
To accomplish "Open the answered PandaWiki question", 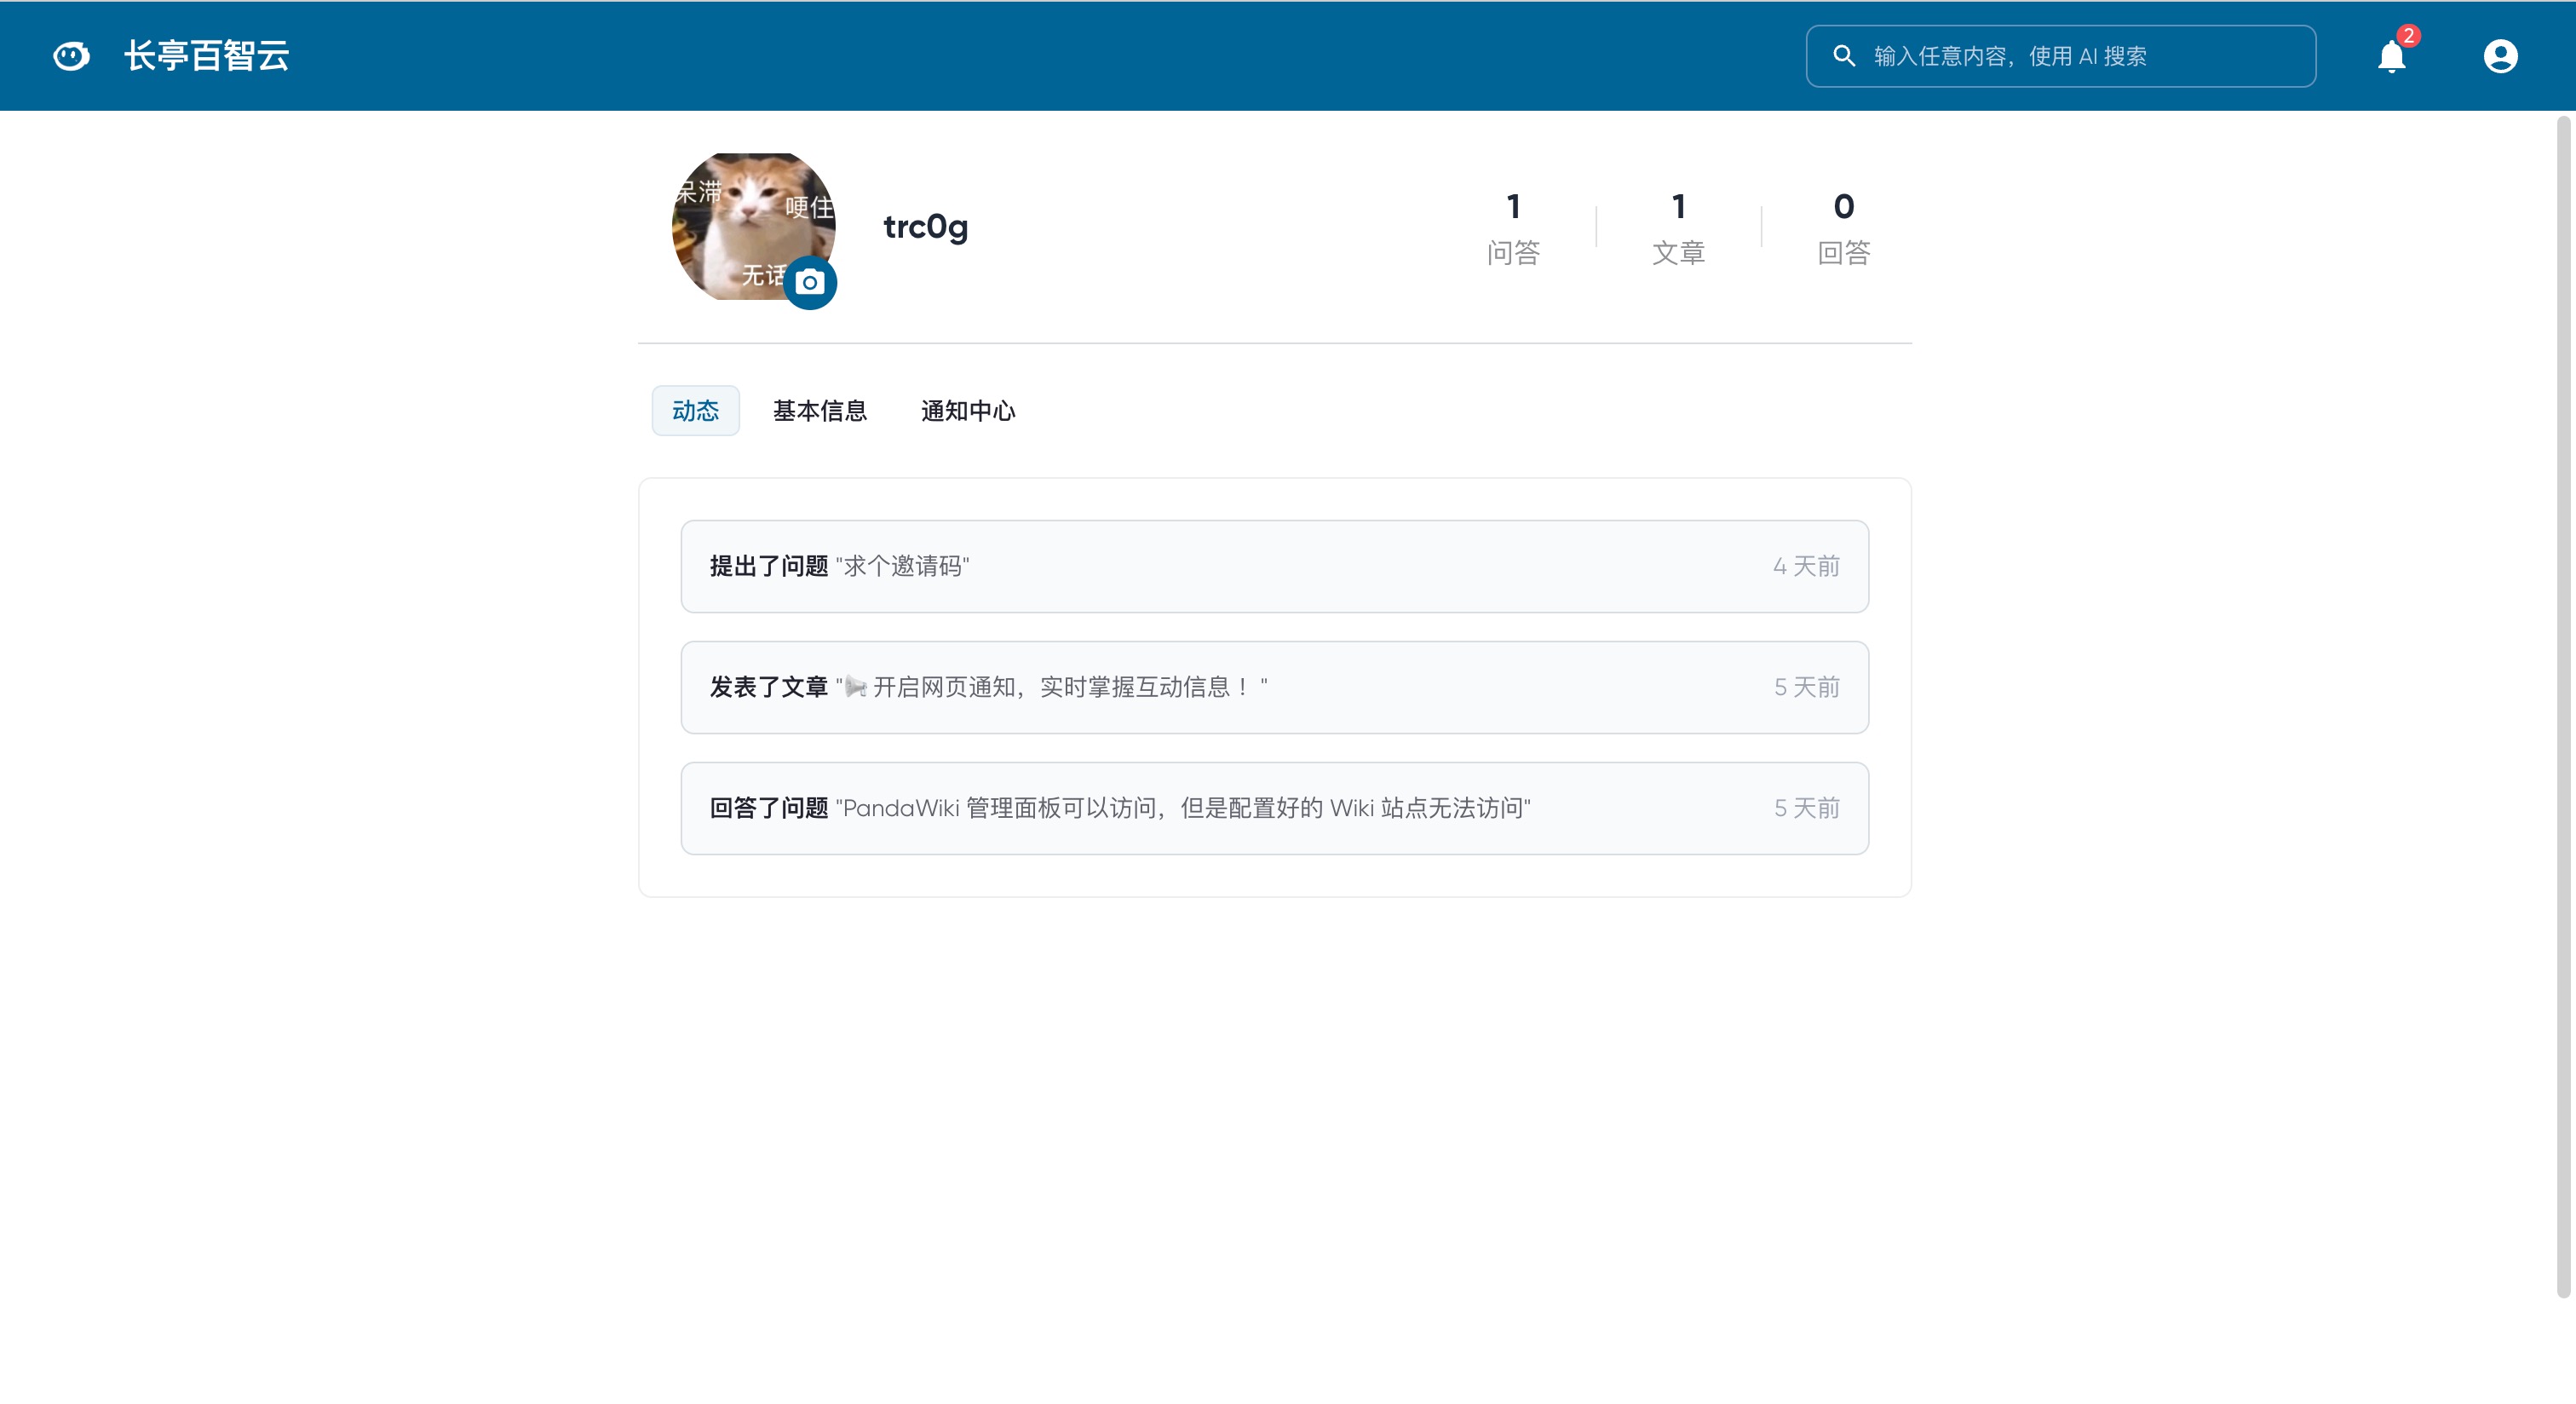I will click(1185, 808).
